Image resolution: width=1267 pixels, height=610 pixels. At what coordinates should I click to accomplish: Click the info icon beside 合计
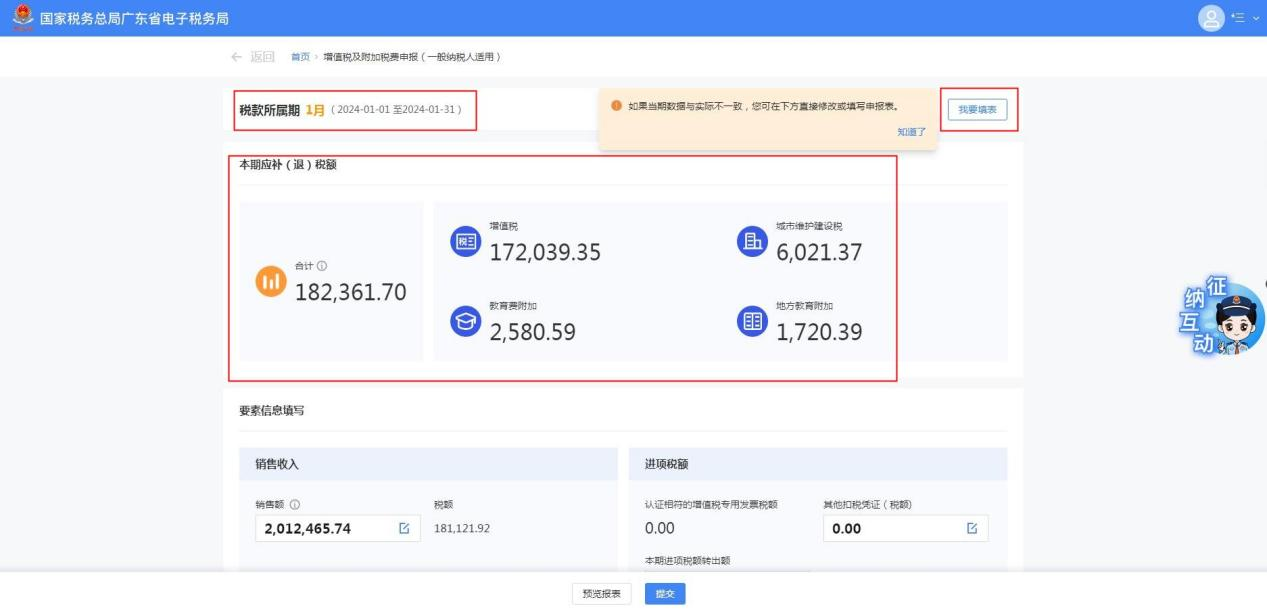(x=322, y=266)
